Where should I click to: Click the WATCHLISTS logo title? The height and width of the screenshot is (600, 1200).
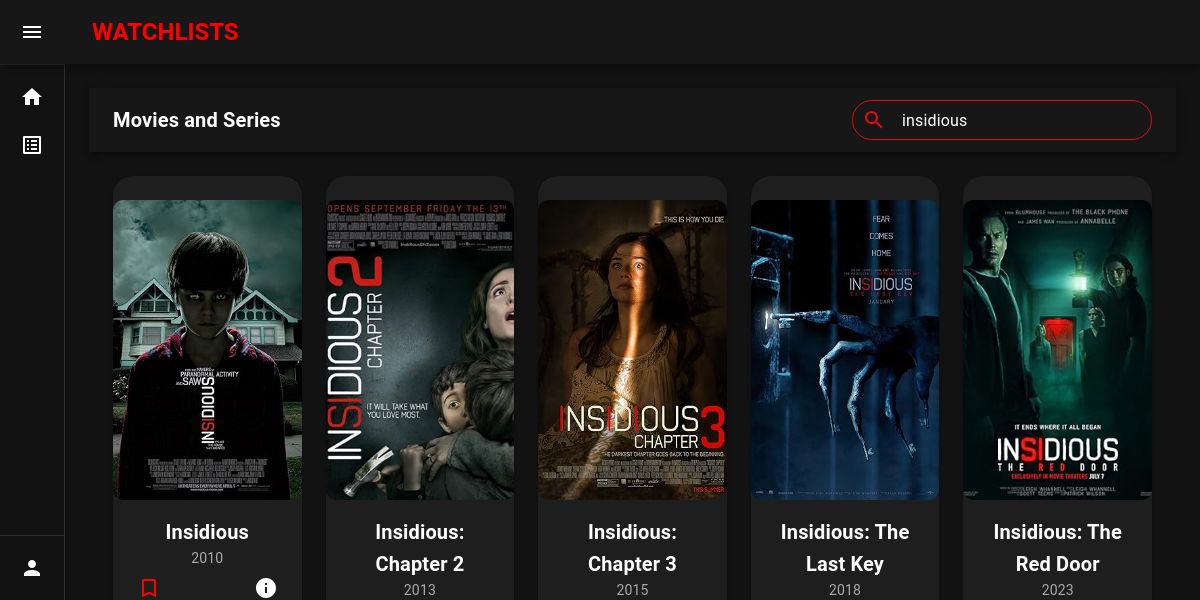click(x=165, y=32)
